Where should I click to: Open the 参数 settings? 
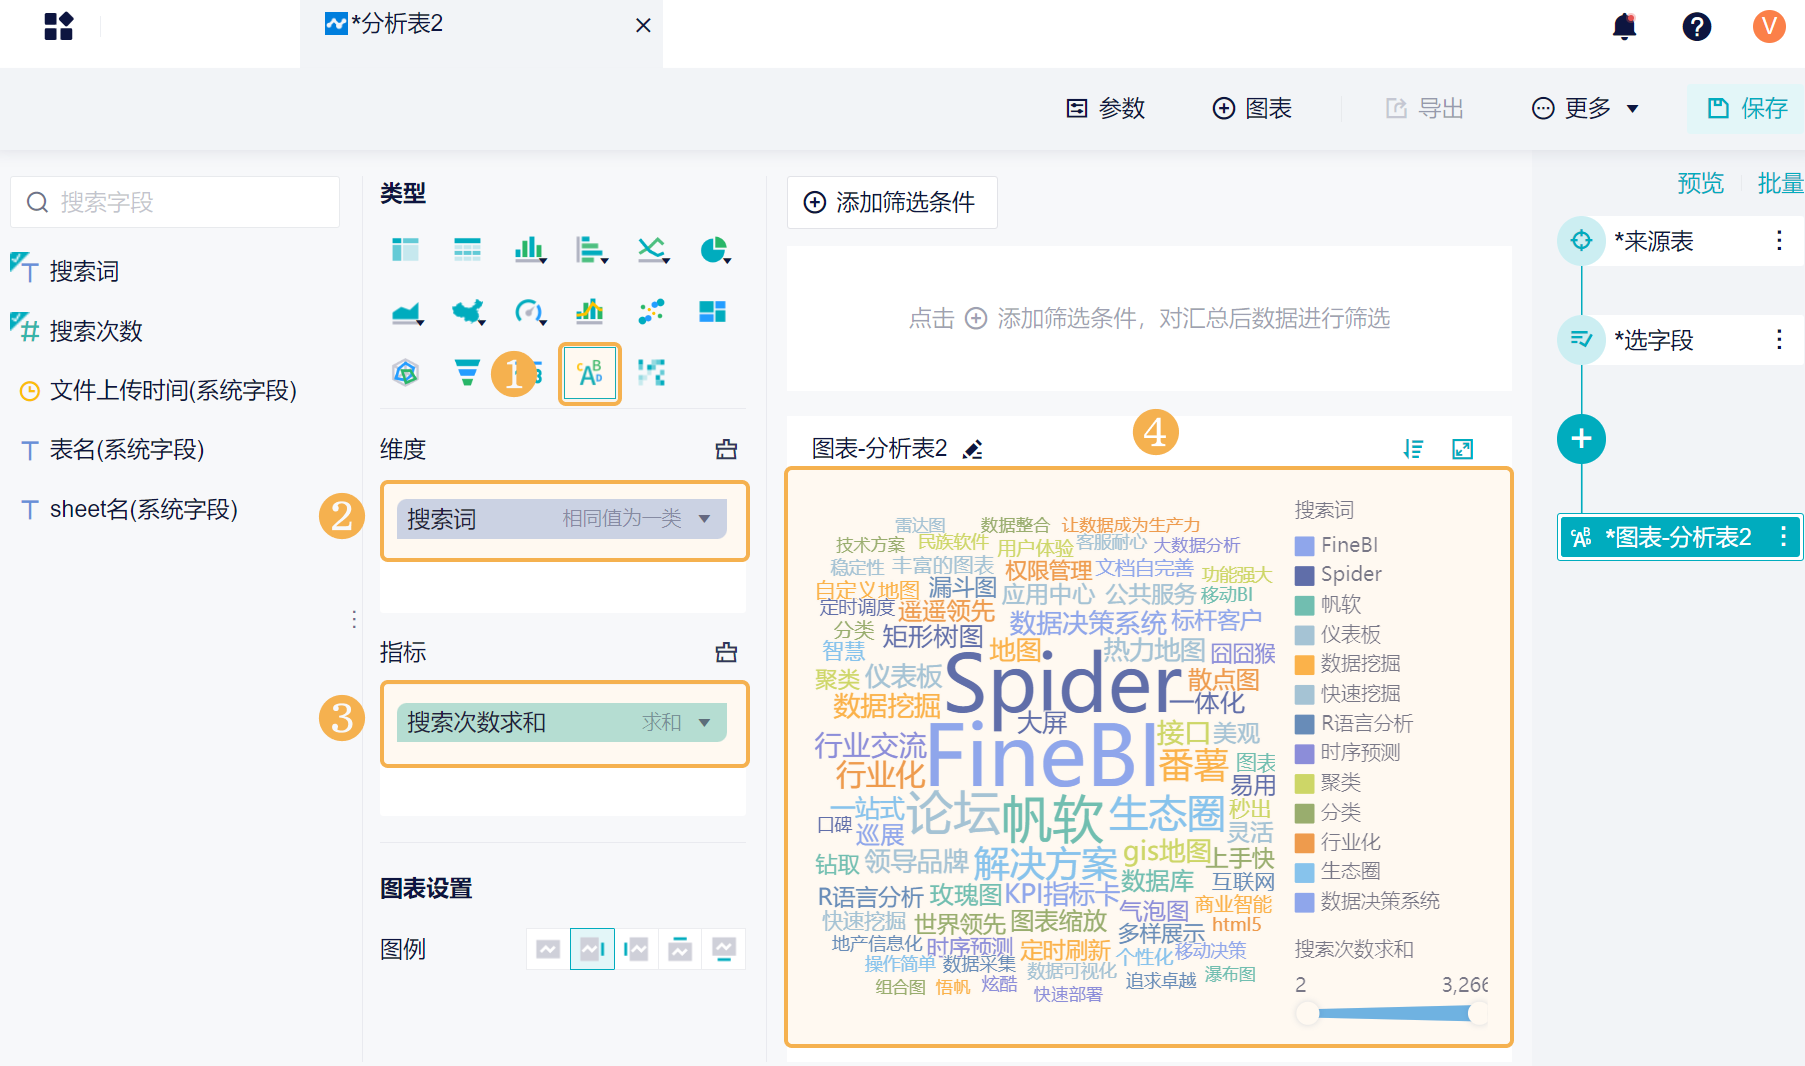tap(1105, 108)
